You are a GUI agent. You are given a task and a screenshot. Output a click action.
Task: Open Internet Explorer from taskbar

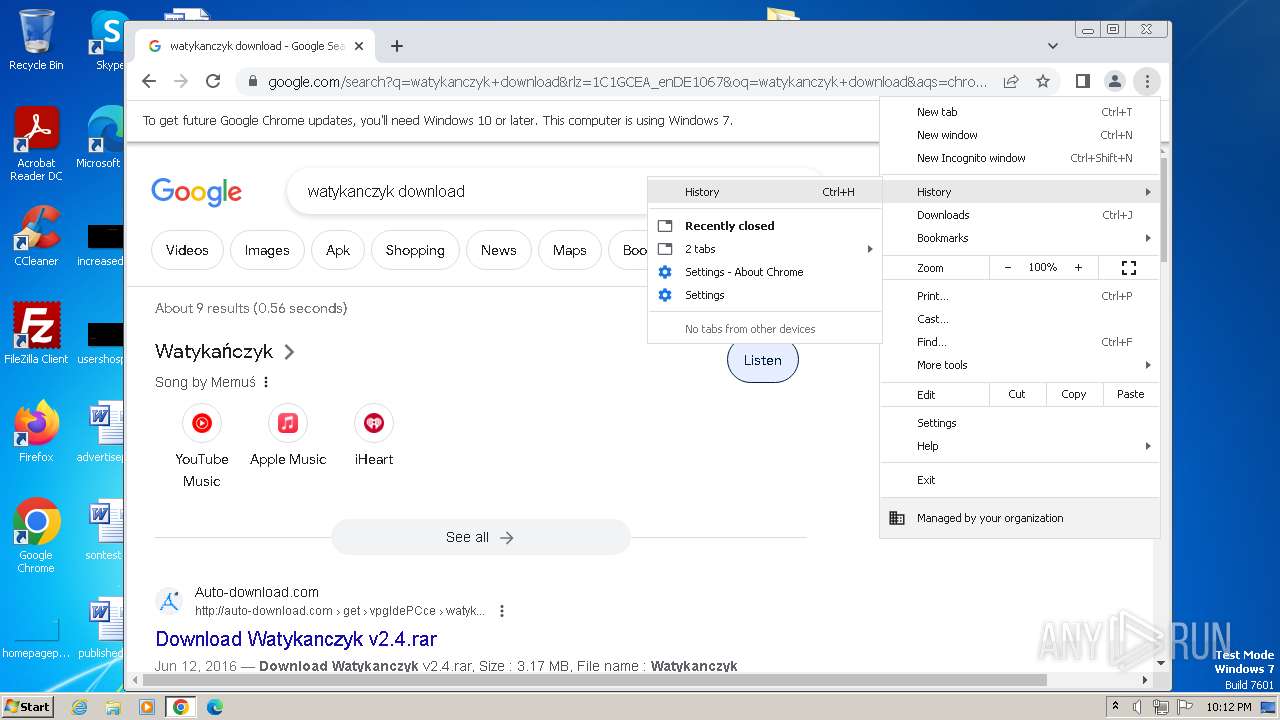[x=80, y=707]
